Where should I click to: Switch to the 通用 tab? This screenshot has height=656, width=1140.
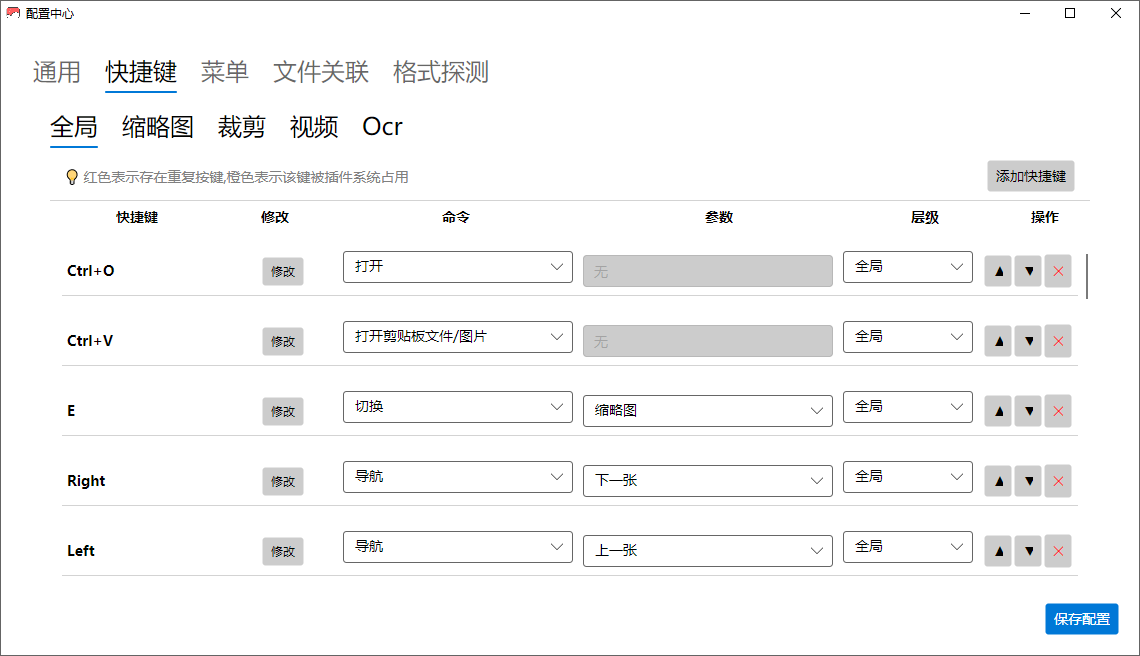point(56,72)
